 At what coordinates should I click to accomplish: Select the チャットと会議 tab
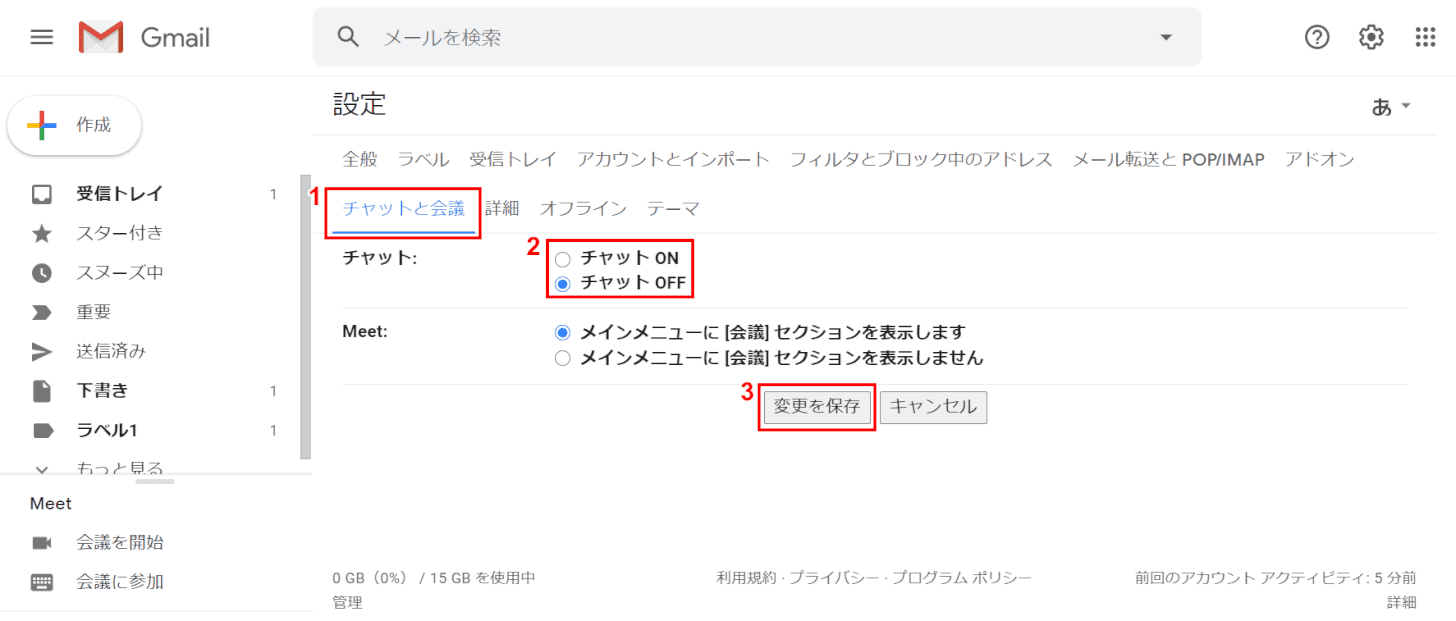[x=404, y=209]
